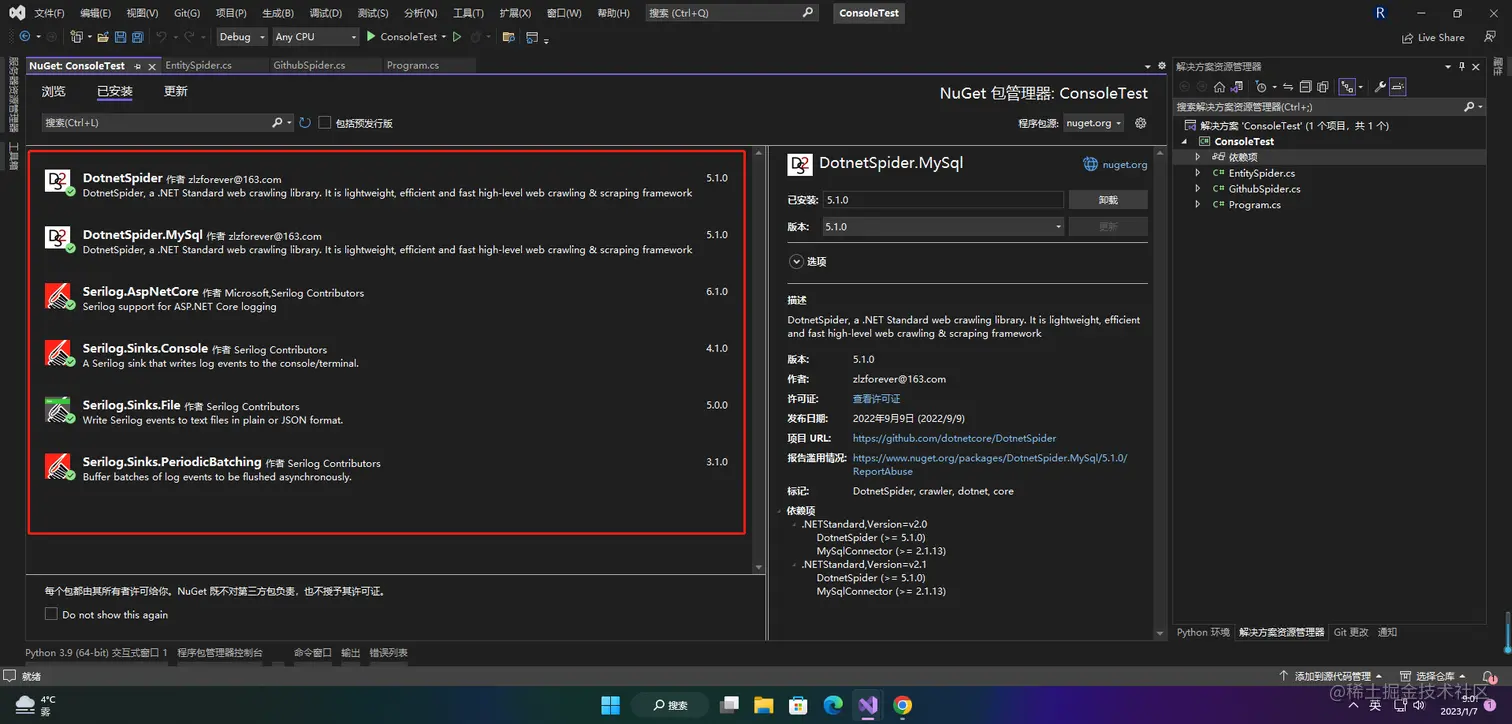
Task: Open the Debug configuration dropdown
Action: (242, 37)
